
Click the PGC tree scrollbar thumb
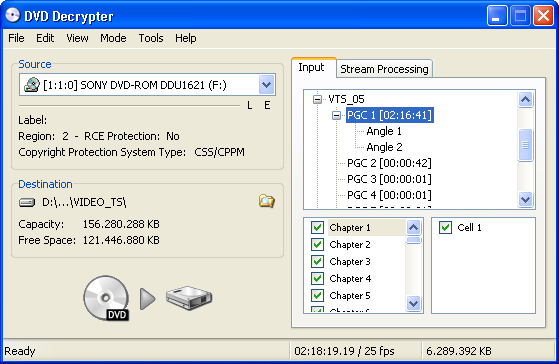[525, 145]
